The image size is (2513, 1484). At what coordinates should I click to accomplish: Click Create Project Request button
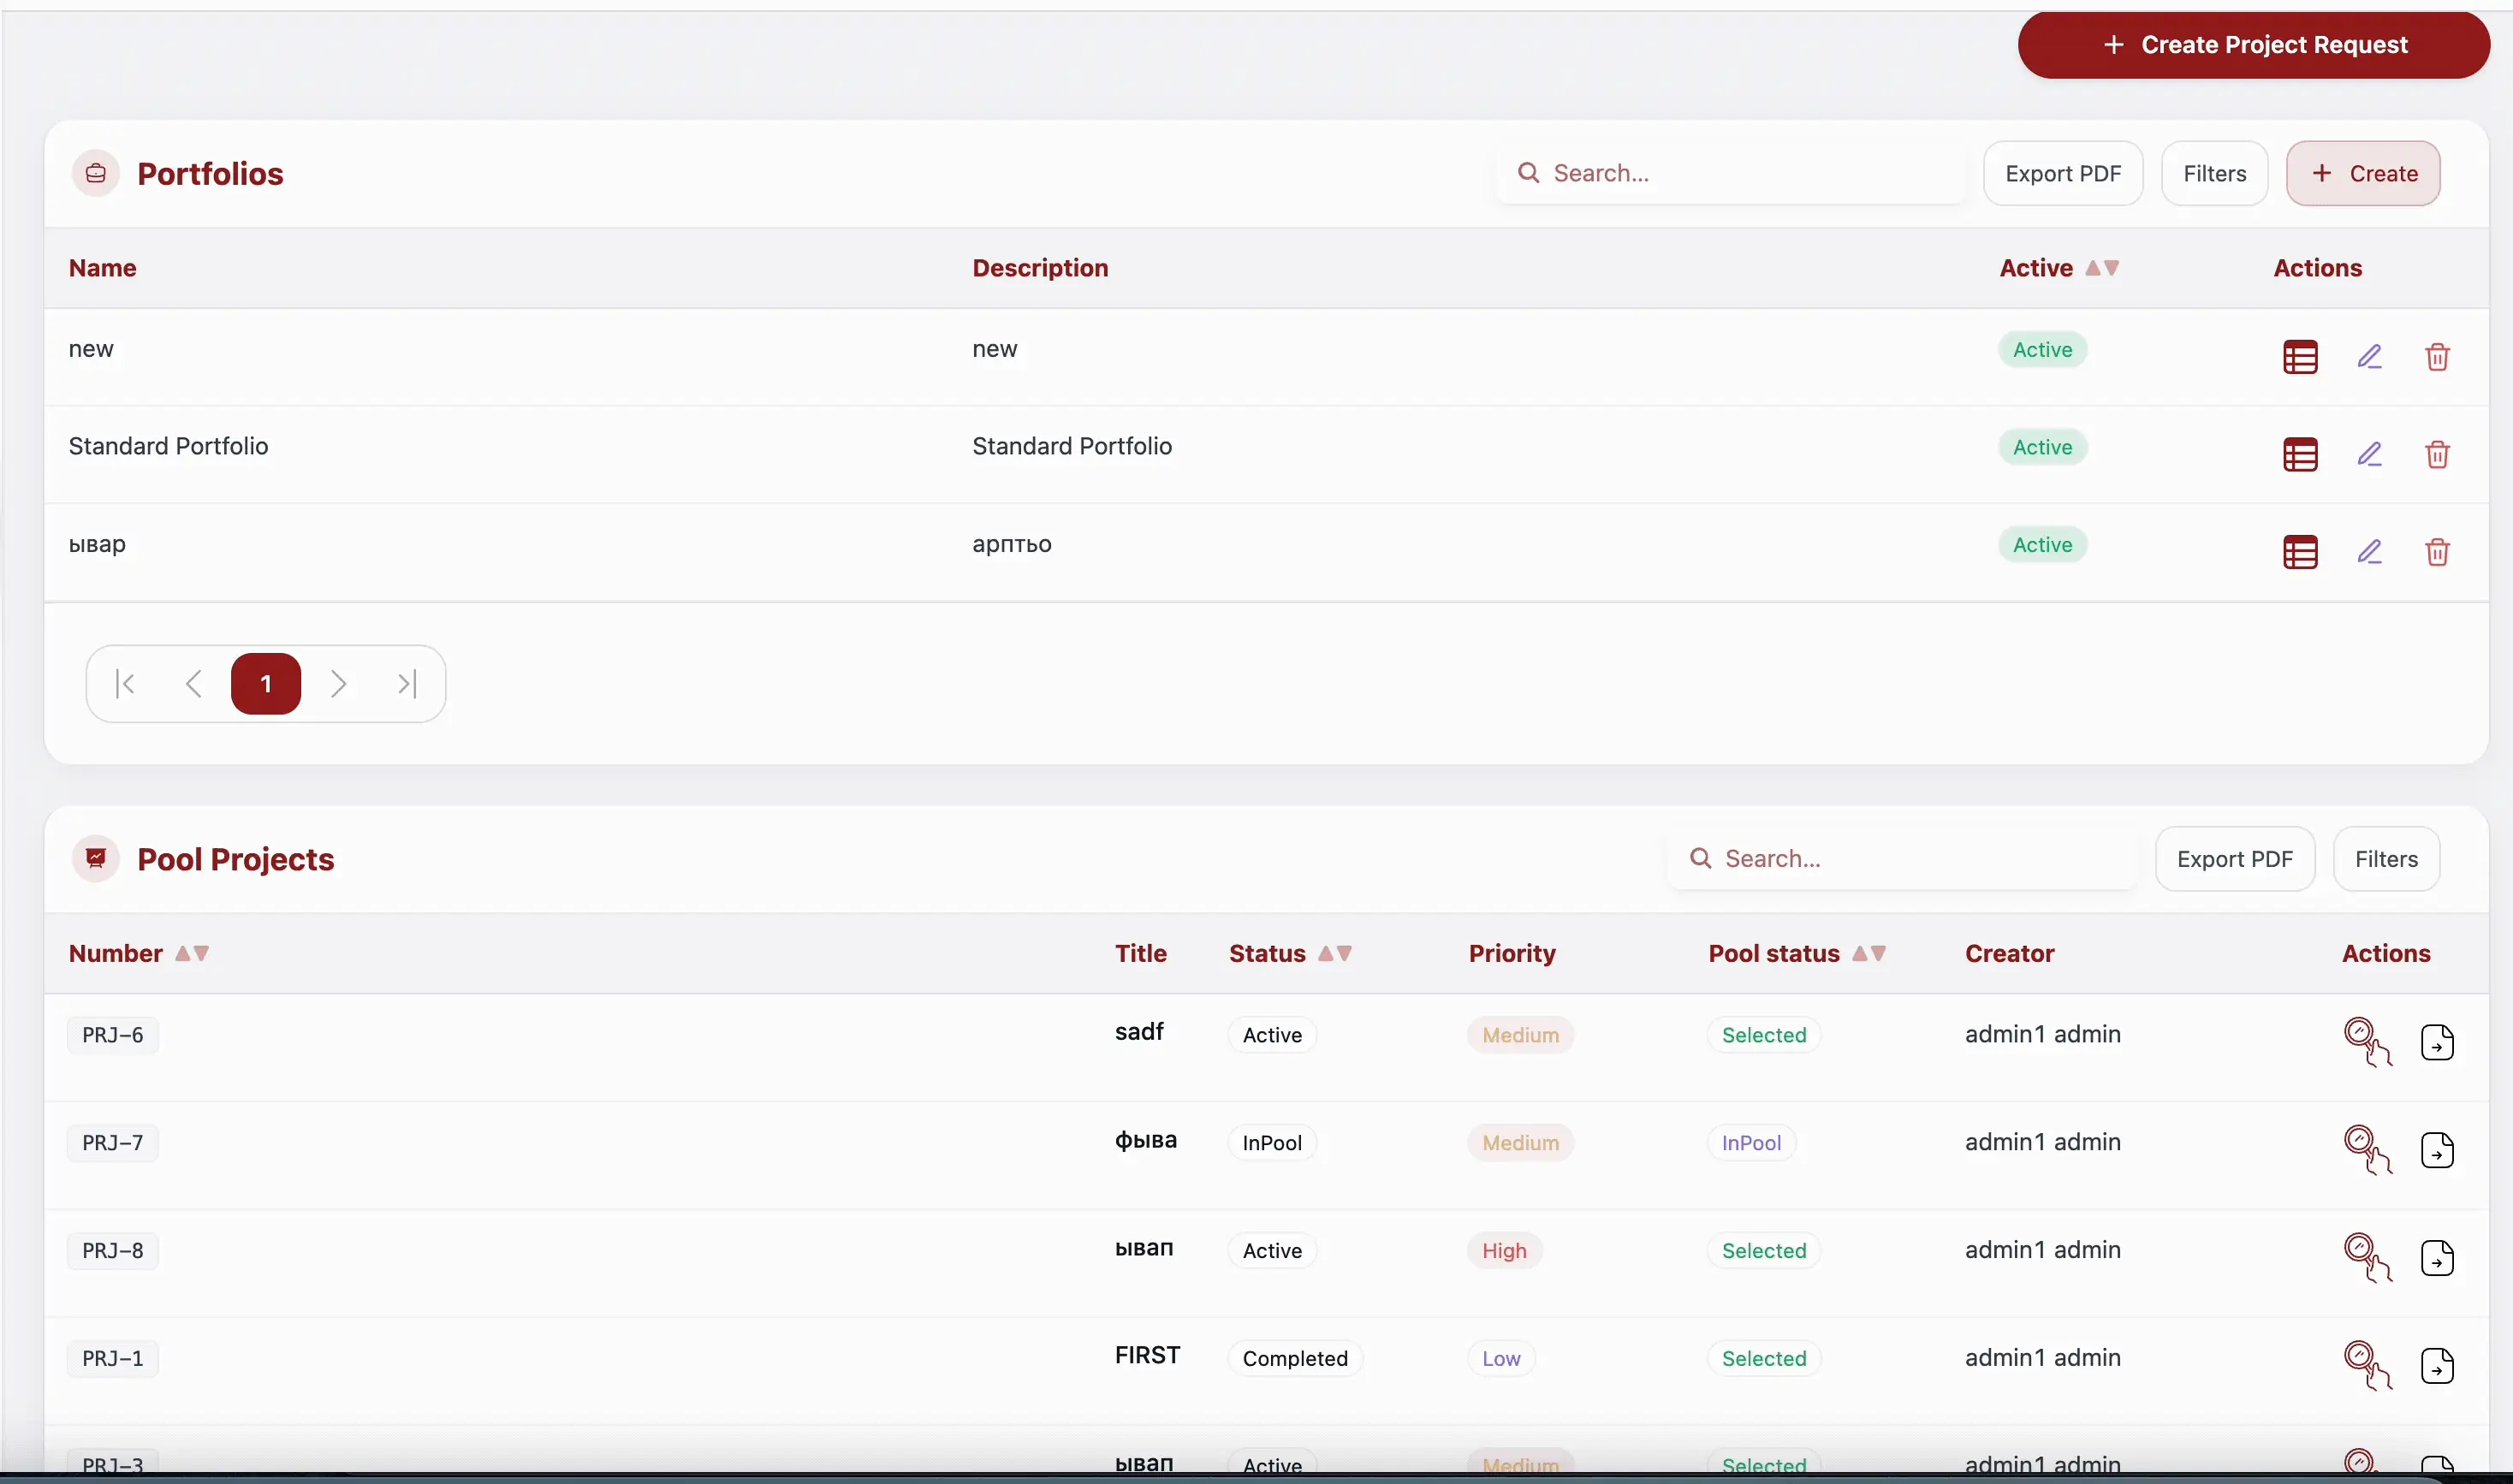2253,45
